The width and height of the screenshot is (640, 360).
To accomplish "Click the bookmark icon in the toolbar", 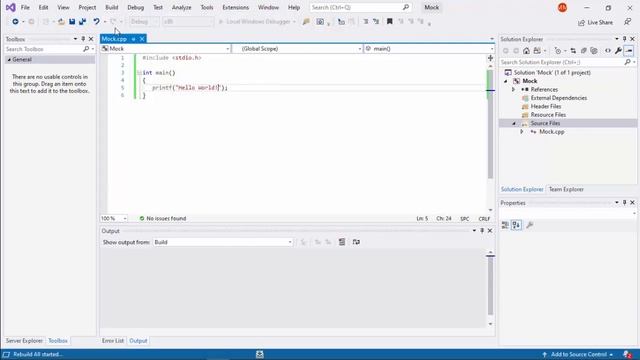I will pyautogui.click(x=389, y=22).
